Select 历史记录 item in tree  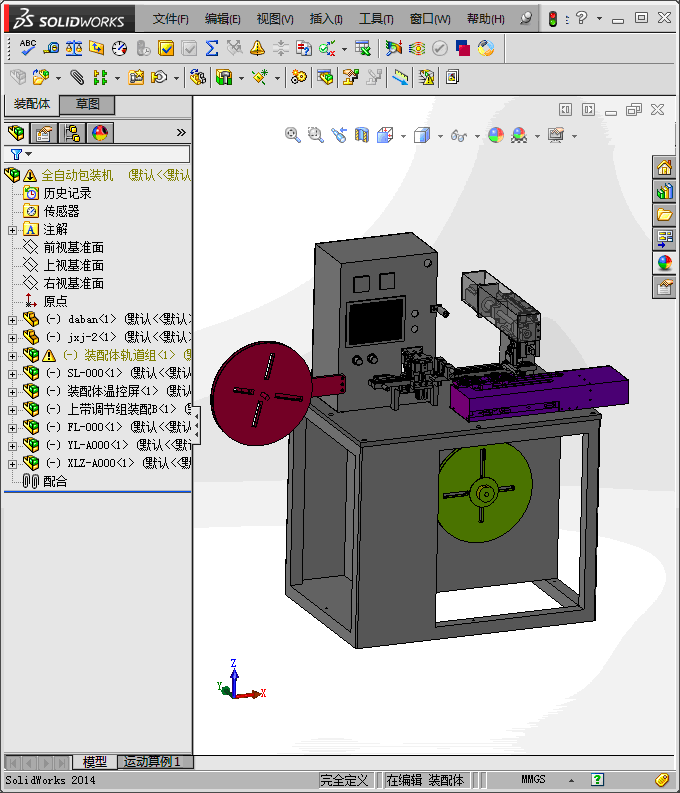[68, 193]
